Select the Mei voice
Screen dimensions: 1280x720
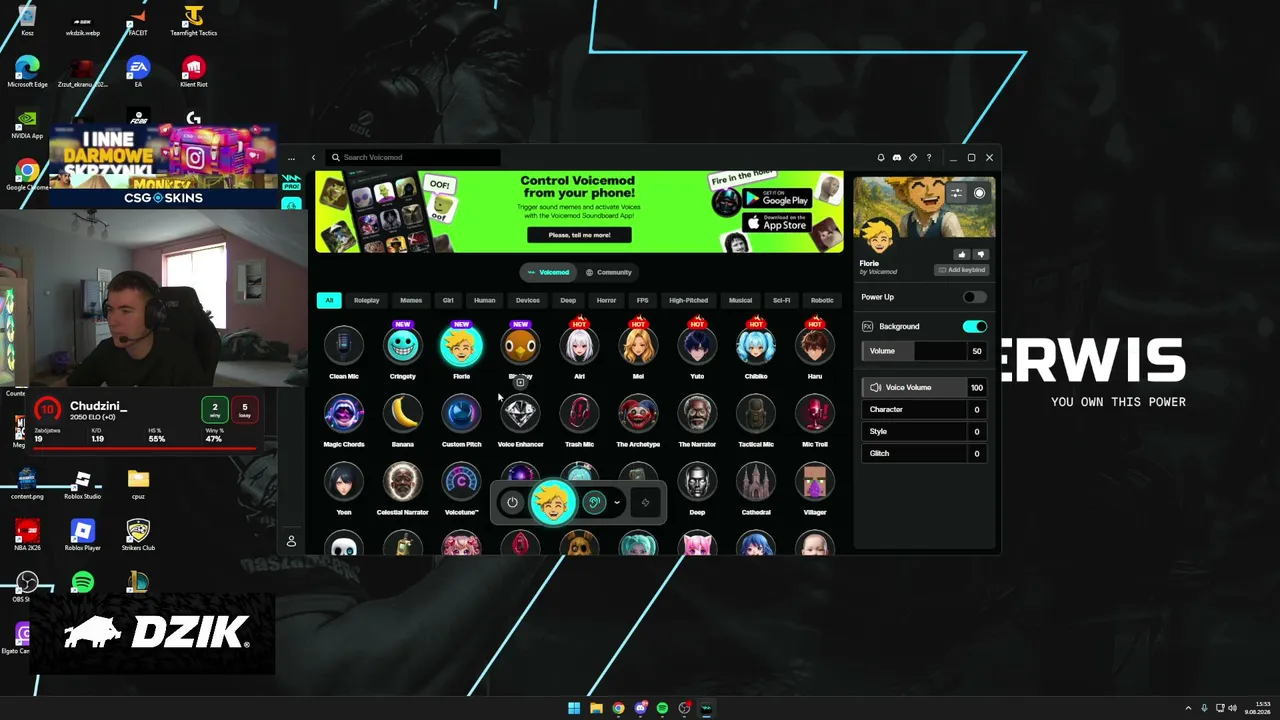coord(638,346)
